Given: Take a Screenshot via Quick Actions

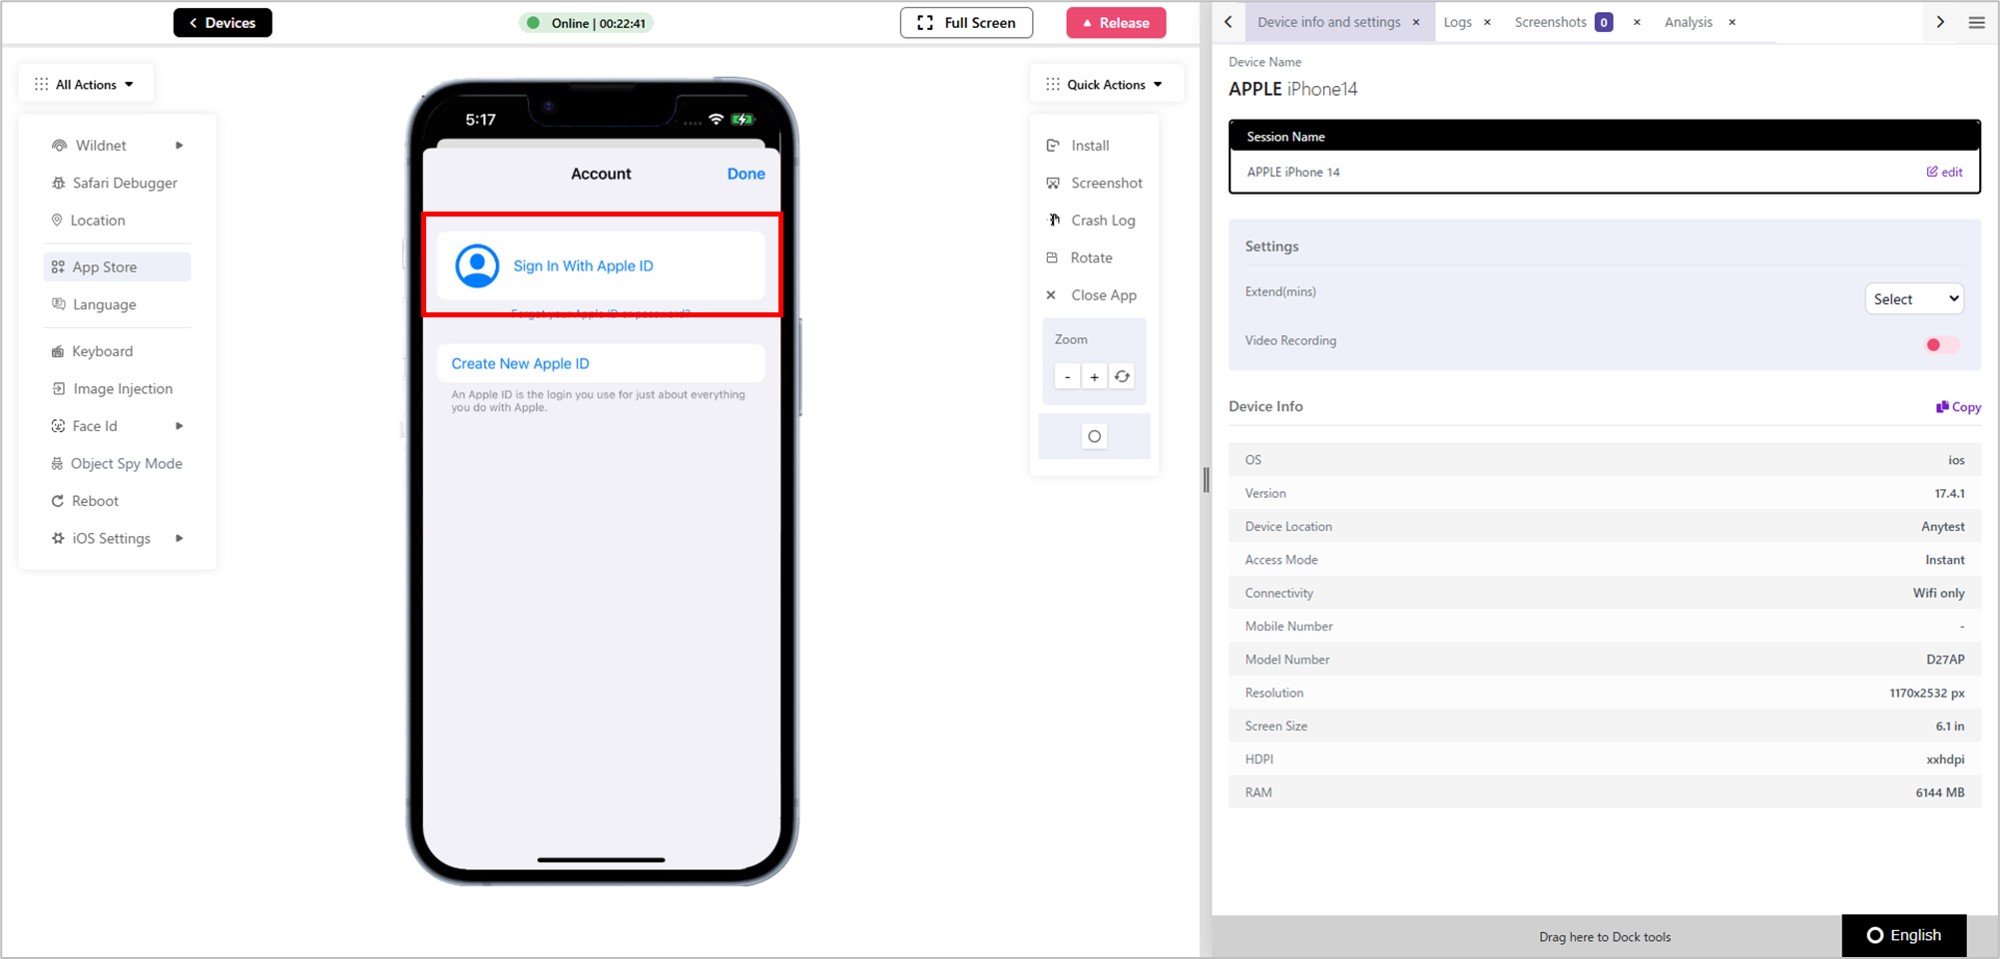Looking at the screenshot, I should tap(1094, 183).
